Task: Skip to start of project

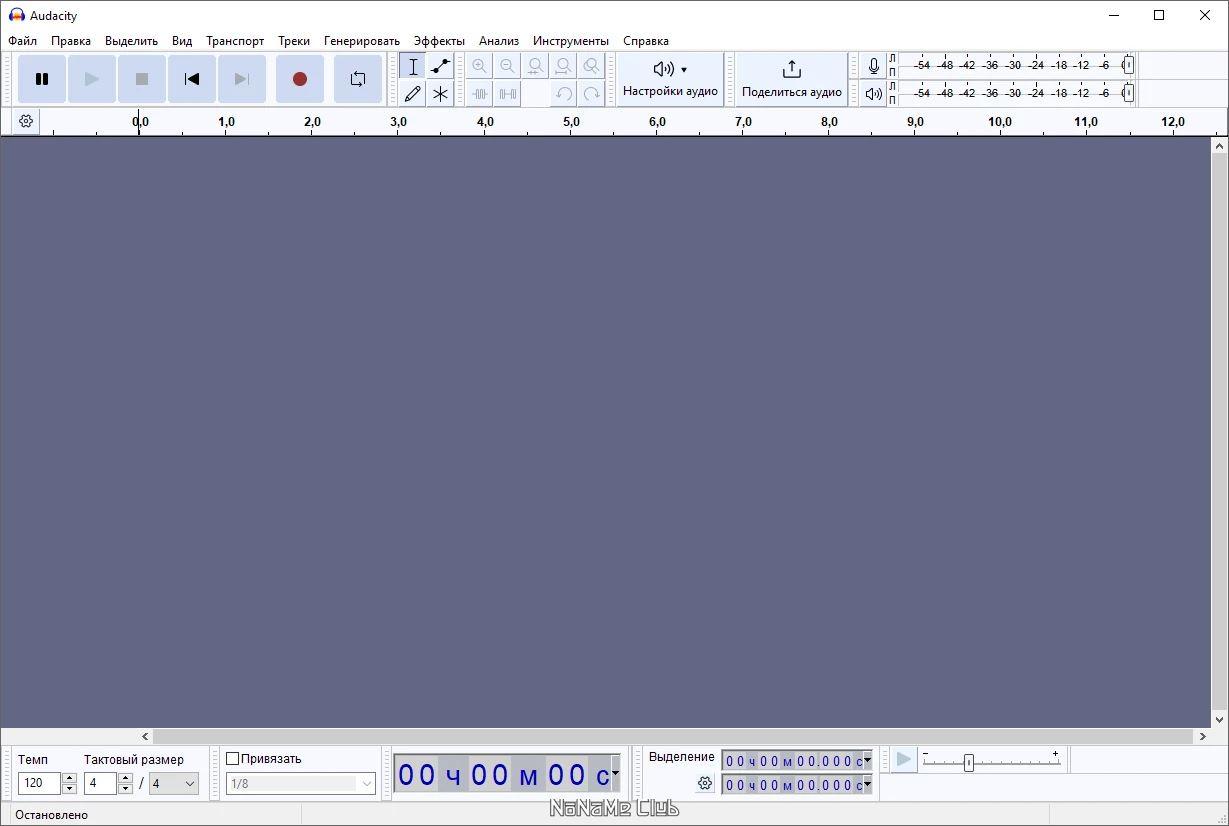Action: pyautogui.click(x=192, y=79)
